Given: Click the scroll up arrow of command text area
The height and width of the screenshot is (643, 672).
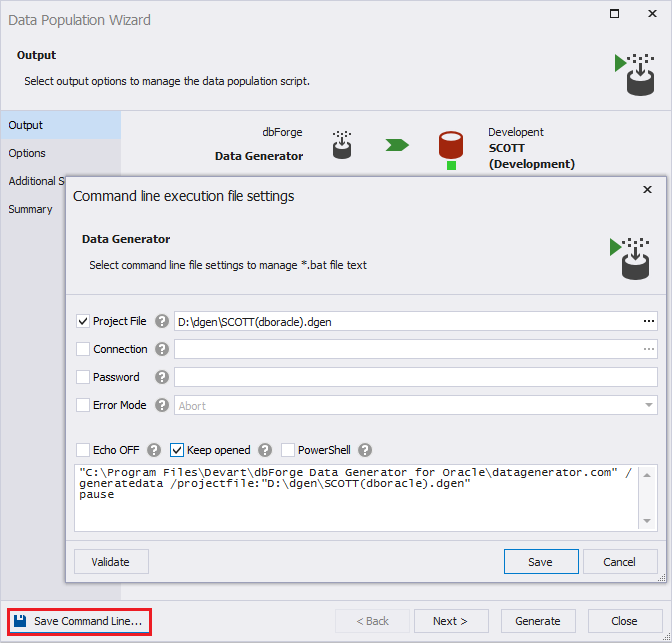Looking at the screenshot, I should point(647,475).
